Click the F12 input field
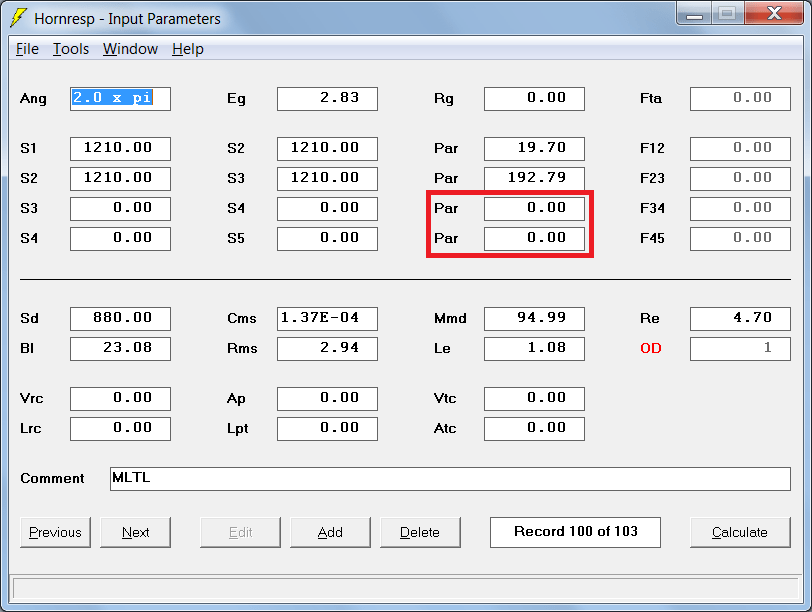 [x=741, y=149]
